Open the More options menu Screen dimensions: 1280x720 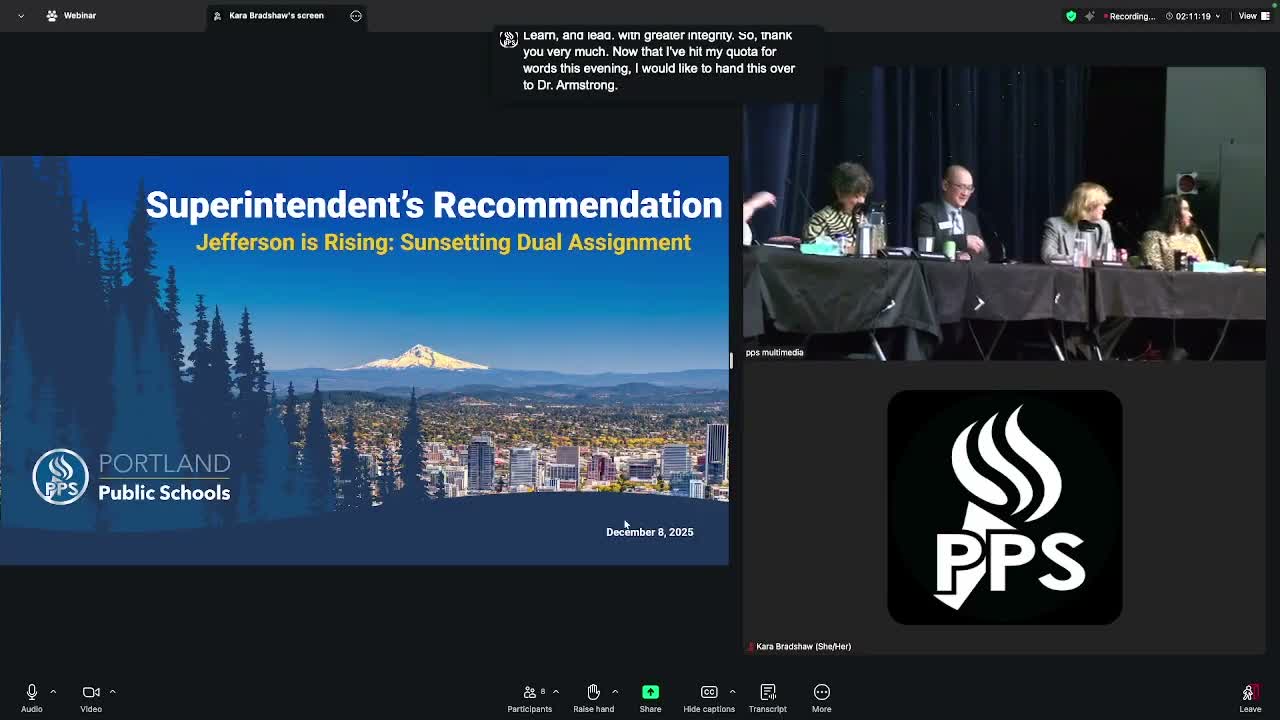[821, 691]
